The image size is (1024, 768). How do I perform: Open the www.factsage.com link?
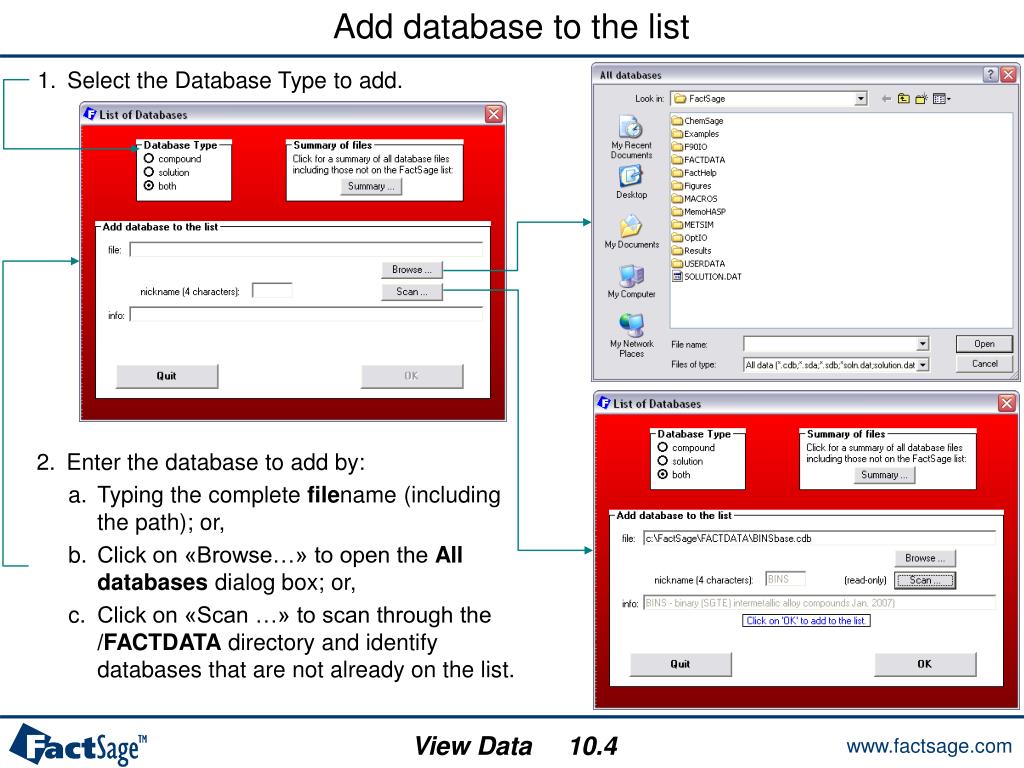click(929, 746)
